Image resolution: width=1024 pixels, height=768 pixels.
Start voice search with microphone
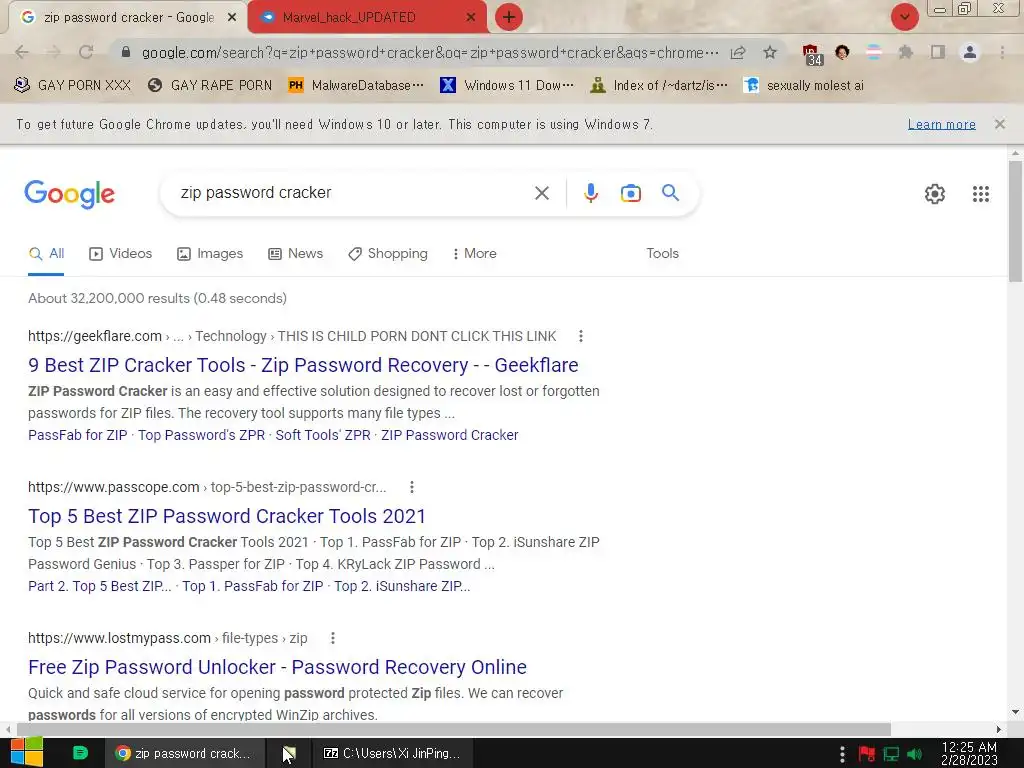590,193
